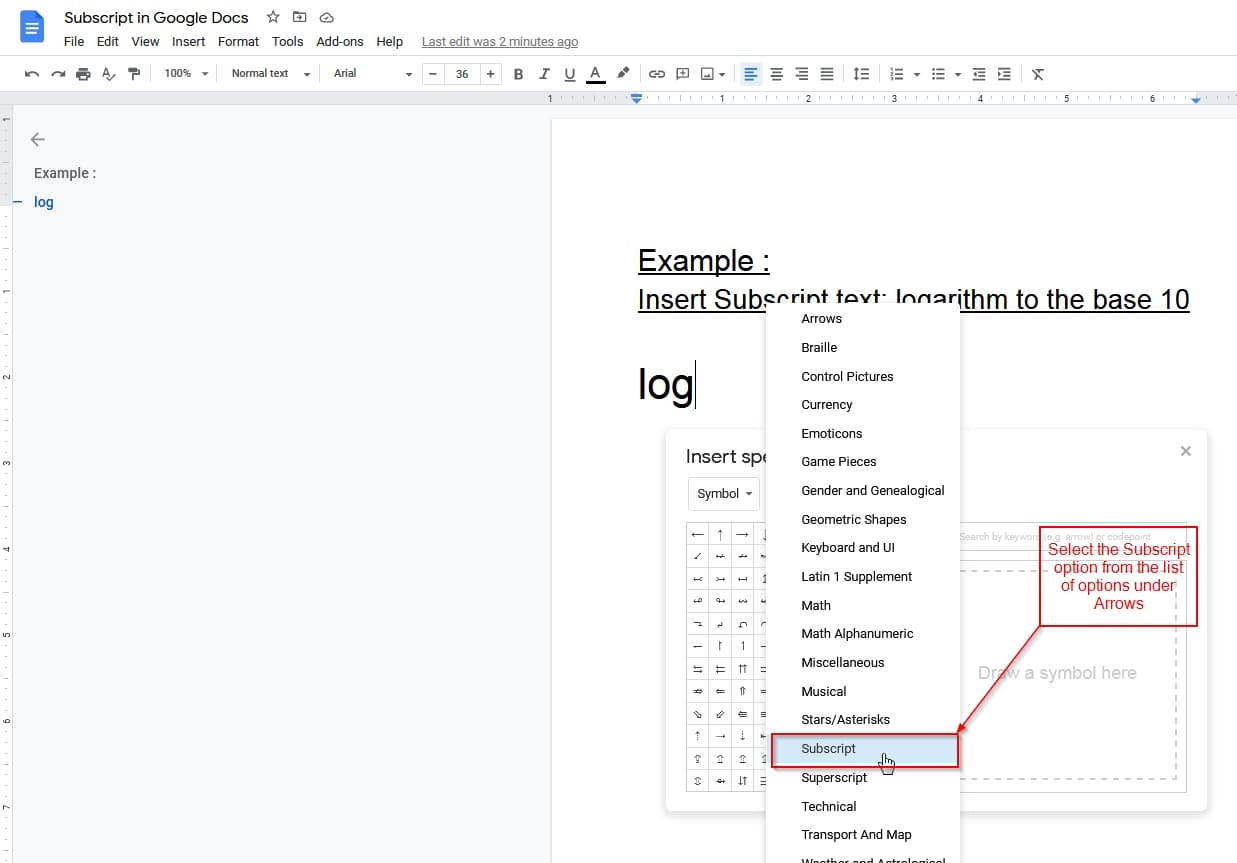This screenshot has width=1237, height=863.
Task: Collapse the outline with the back arrow
Action: [37, 139]
